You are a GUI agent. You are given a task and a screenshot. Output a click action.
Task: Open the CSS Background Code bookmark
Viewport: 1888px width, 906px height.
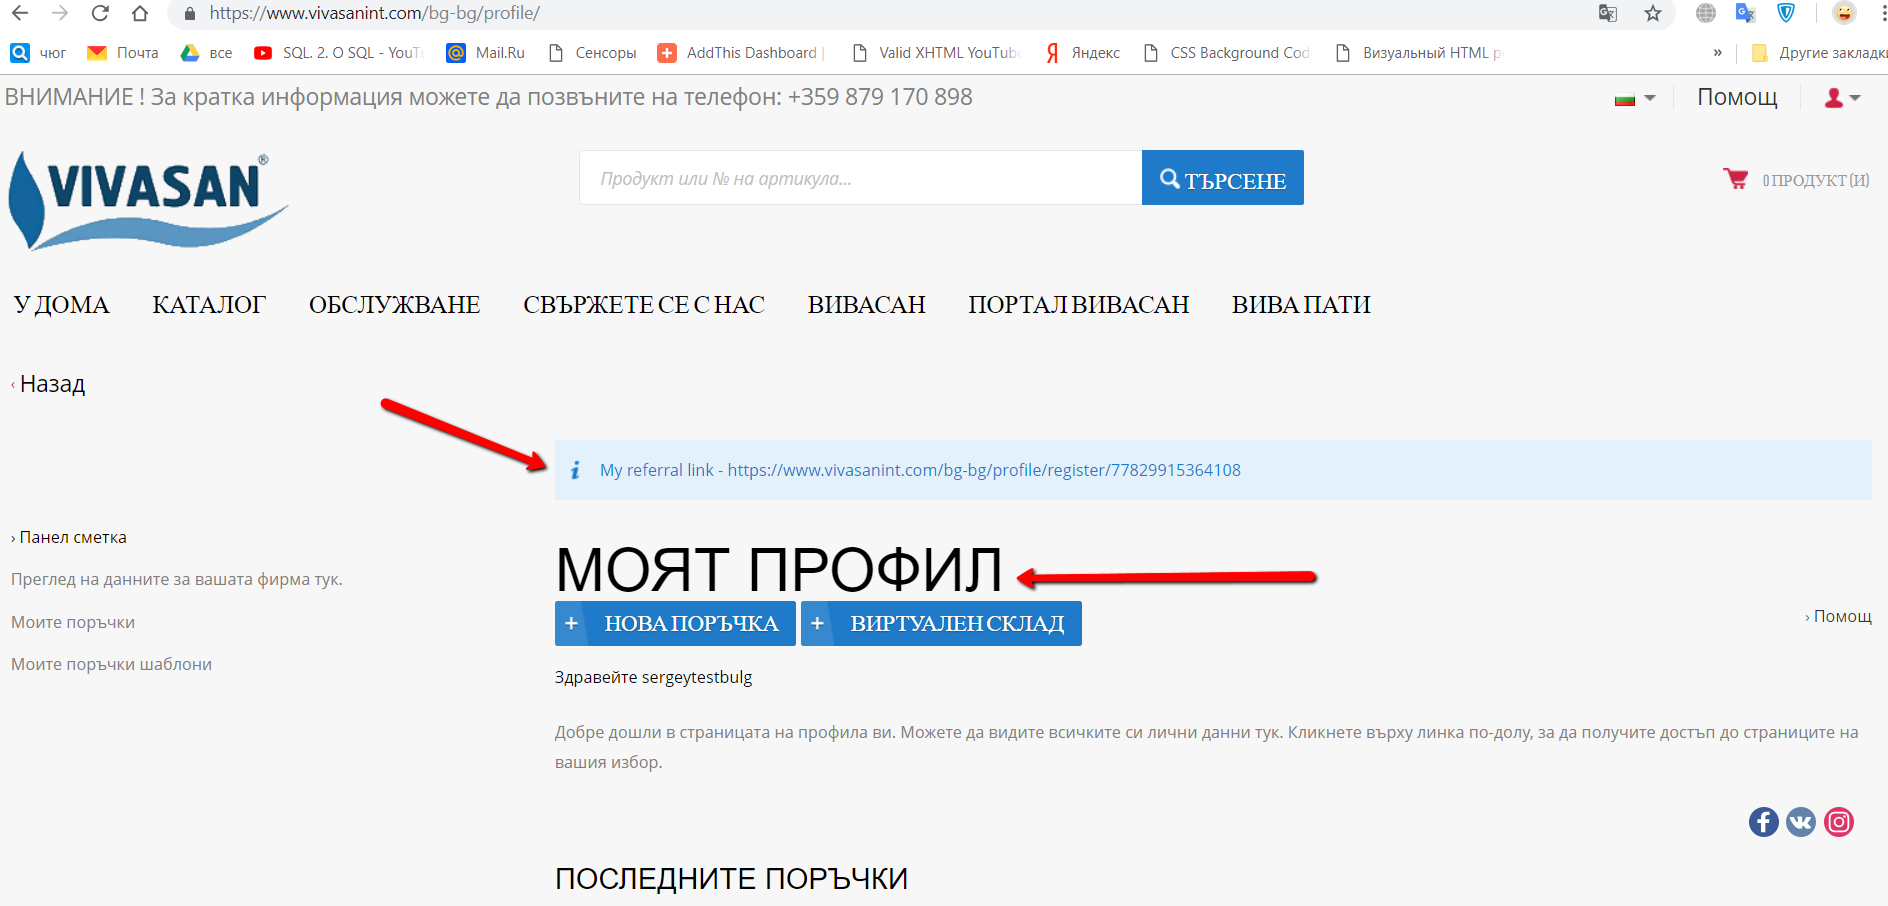coord(1226,53)
